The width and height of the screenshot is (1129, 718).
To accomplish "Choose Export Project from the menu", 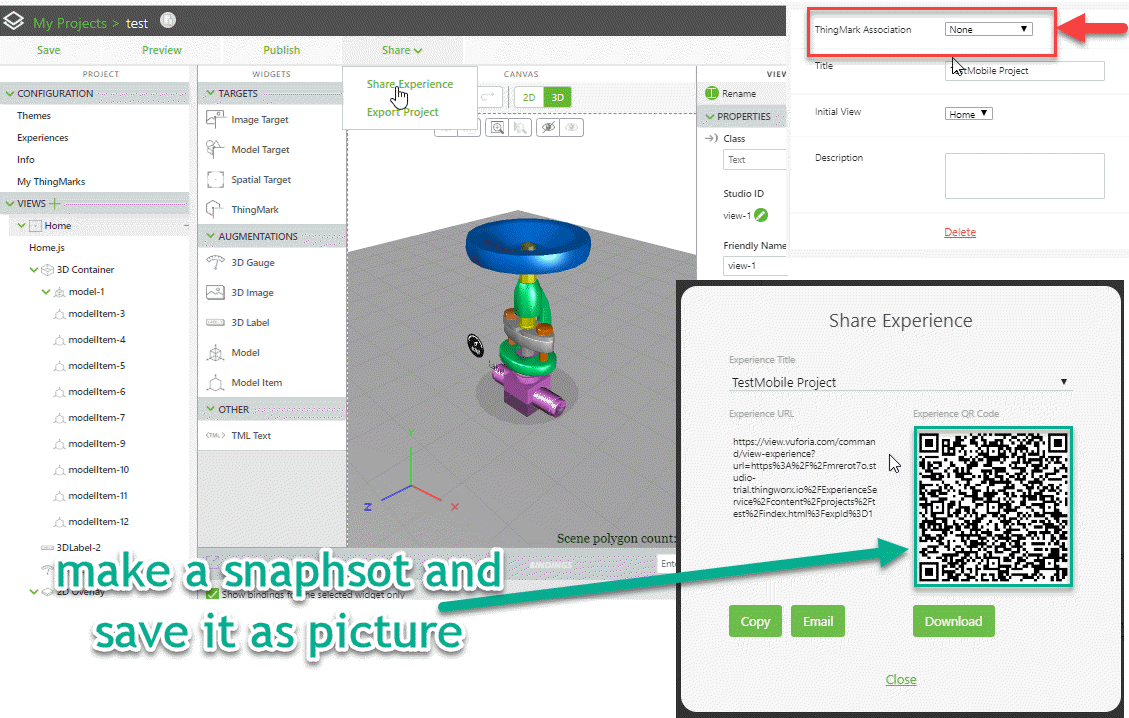I will pos(402,112).
